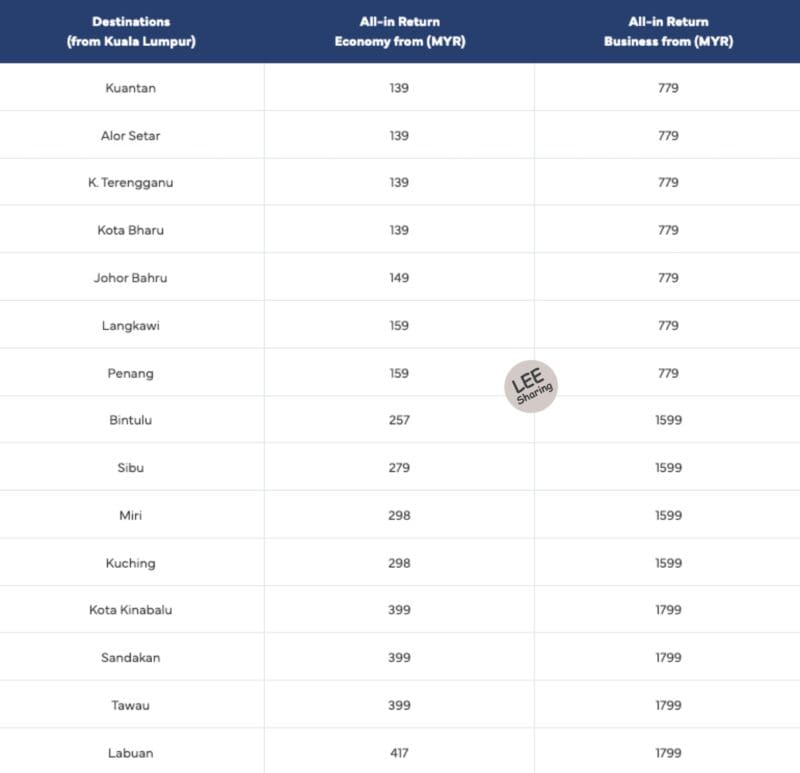Viewport: 800px width, 773px height.
Task: Click the Kota Kinabalu destination
Action: coord(131,610)
